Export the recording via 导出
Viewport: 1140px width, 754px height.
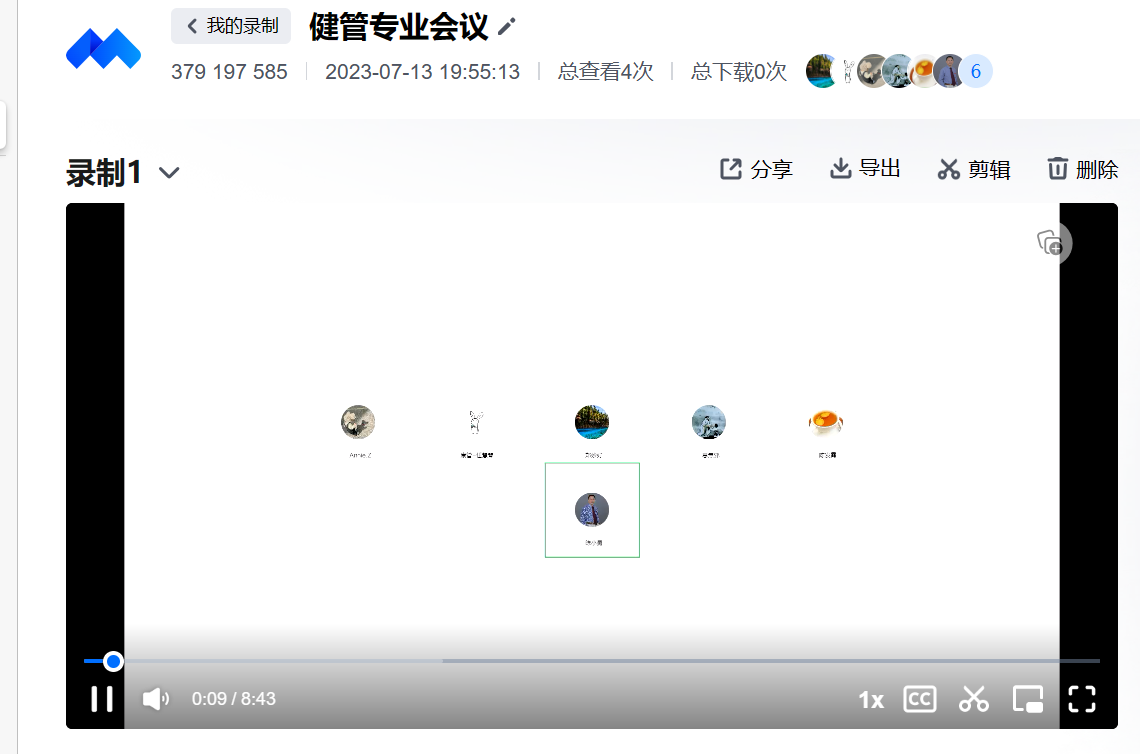pos(865,169)
